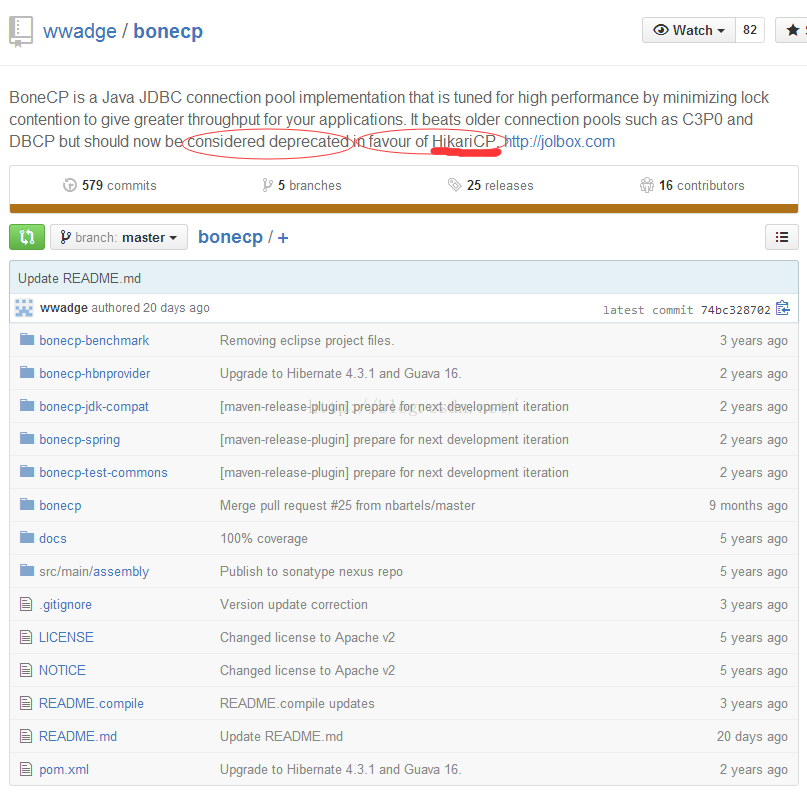Open the NOTICE file
The image size is (807, 792).
62,670
